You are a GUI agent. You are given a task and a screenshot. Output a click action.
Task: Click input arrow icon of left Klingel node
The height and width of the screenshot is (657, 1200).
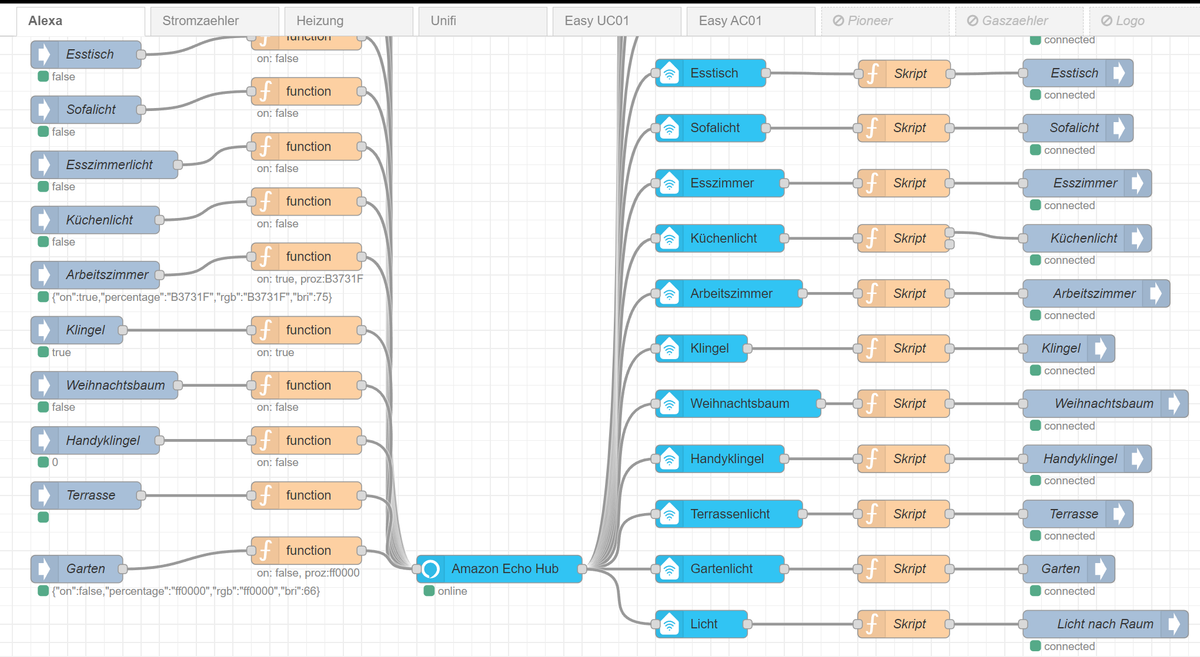(x=44, y=330)
